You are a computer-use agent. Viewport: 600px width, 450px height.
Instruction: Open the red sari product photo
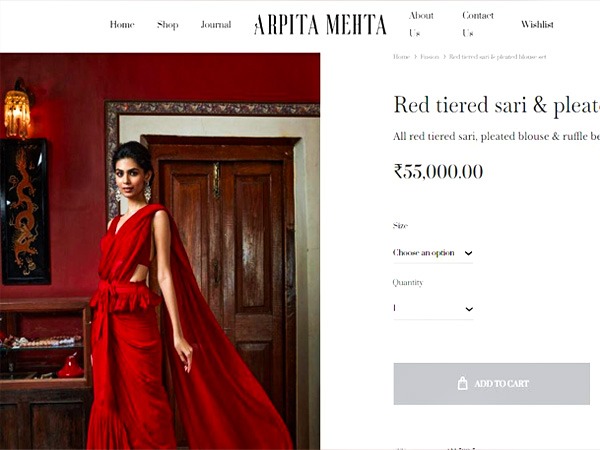tap(160, 251)
